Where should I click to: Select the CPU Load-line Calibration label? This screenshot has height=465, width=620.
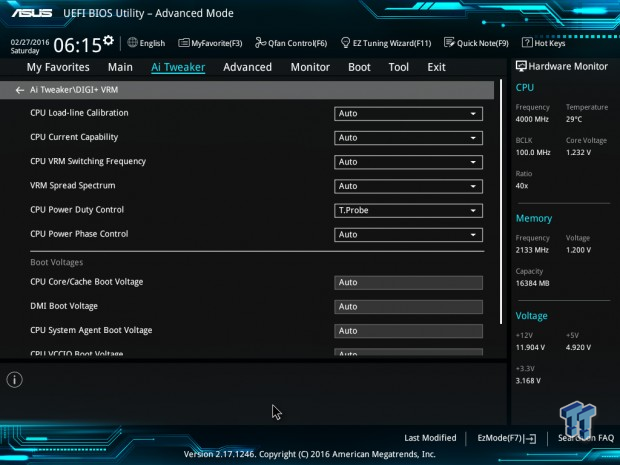(x=79, y=113)
